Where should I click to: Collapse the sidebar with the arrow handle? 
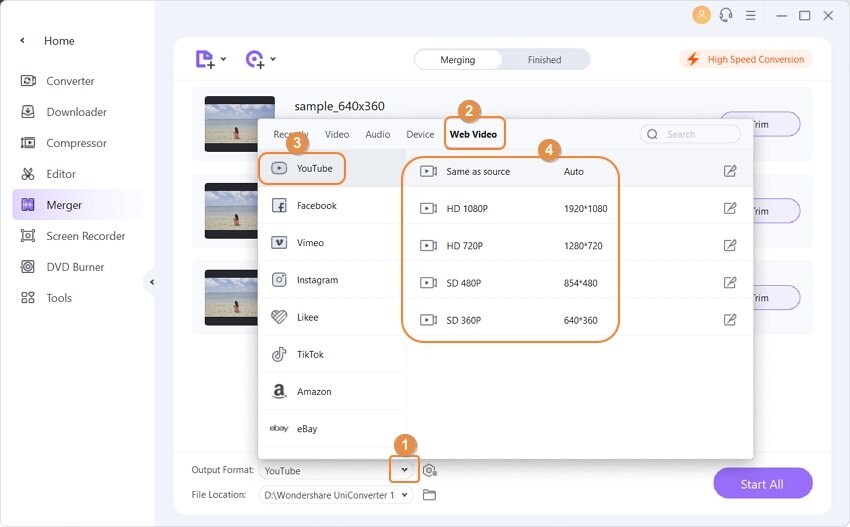point(151,282)
